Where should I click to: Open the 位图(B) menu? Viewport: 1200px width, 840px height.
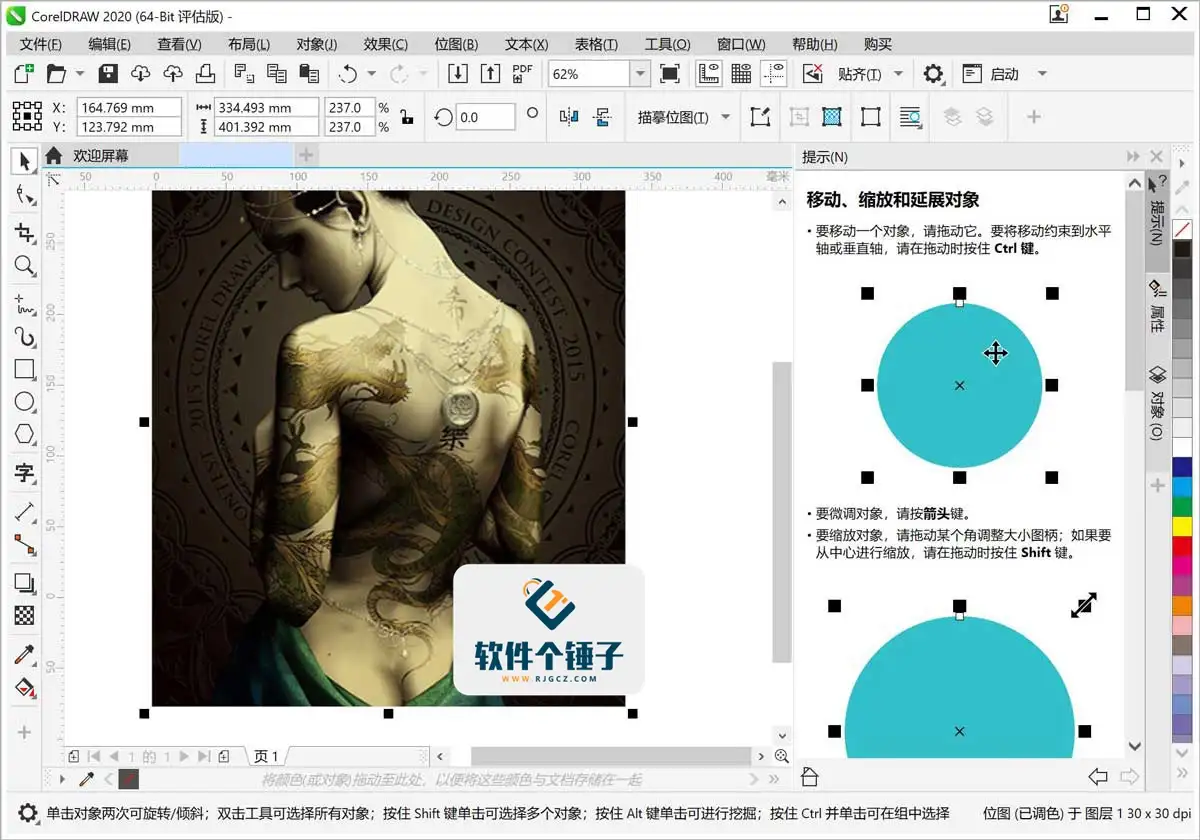456,44
